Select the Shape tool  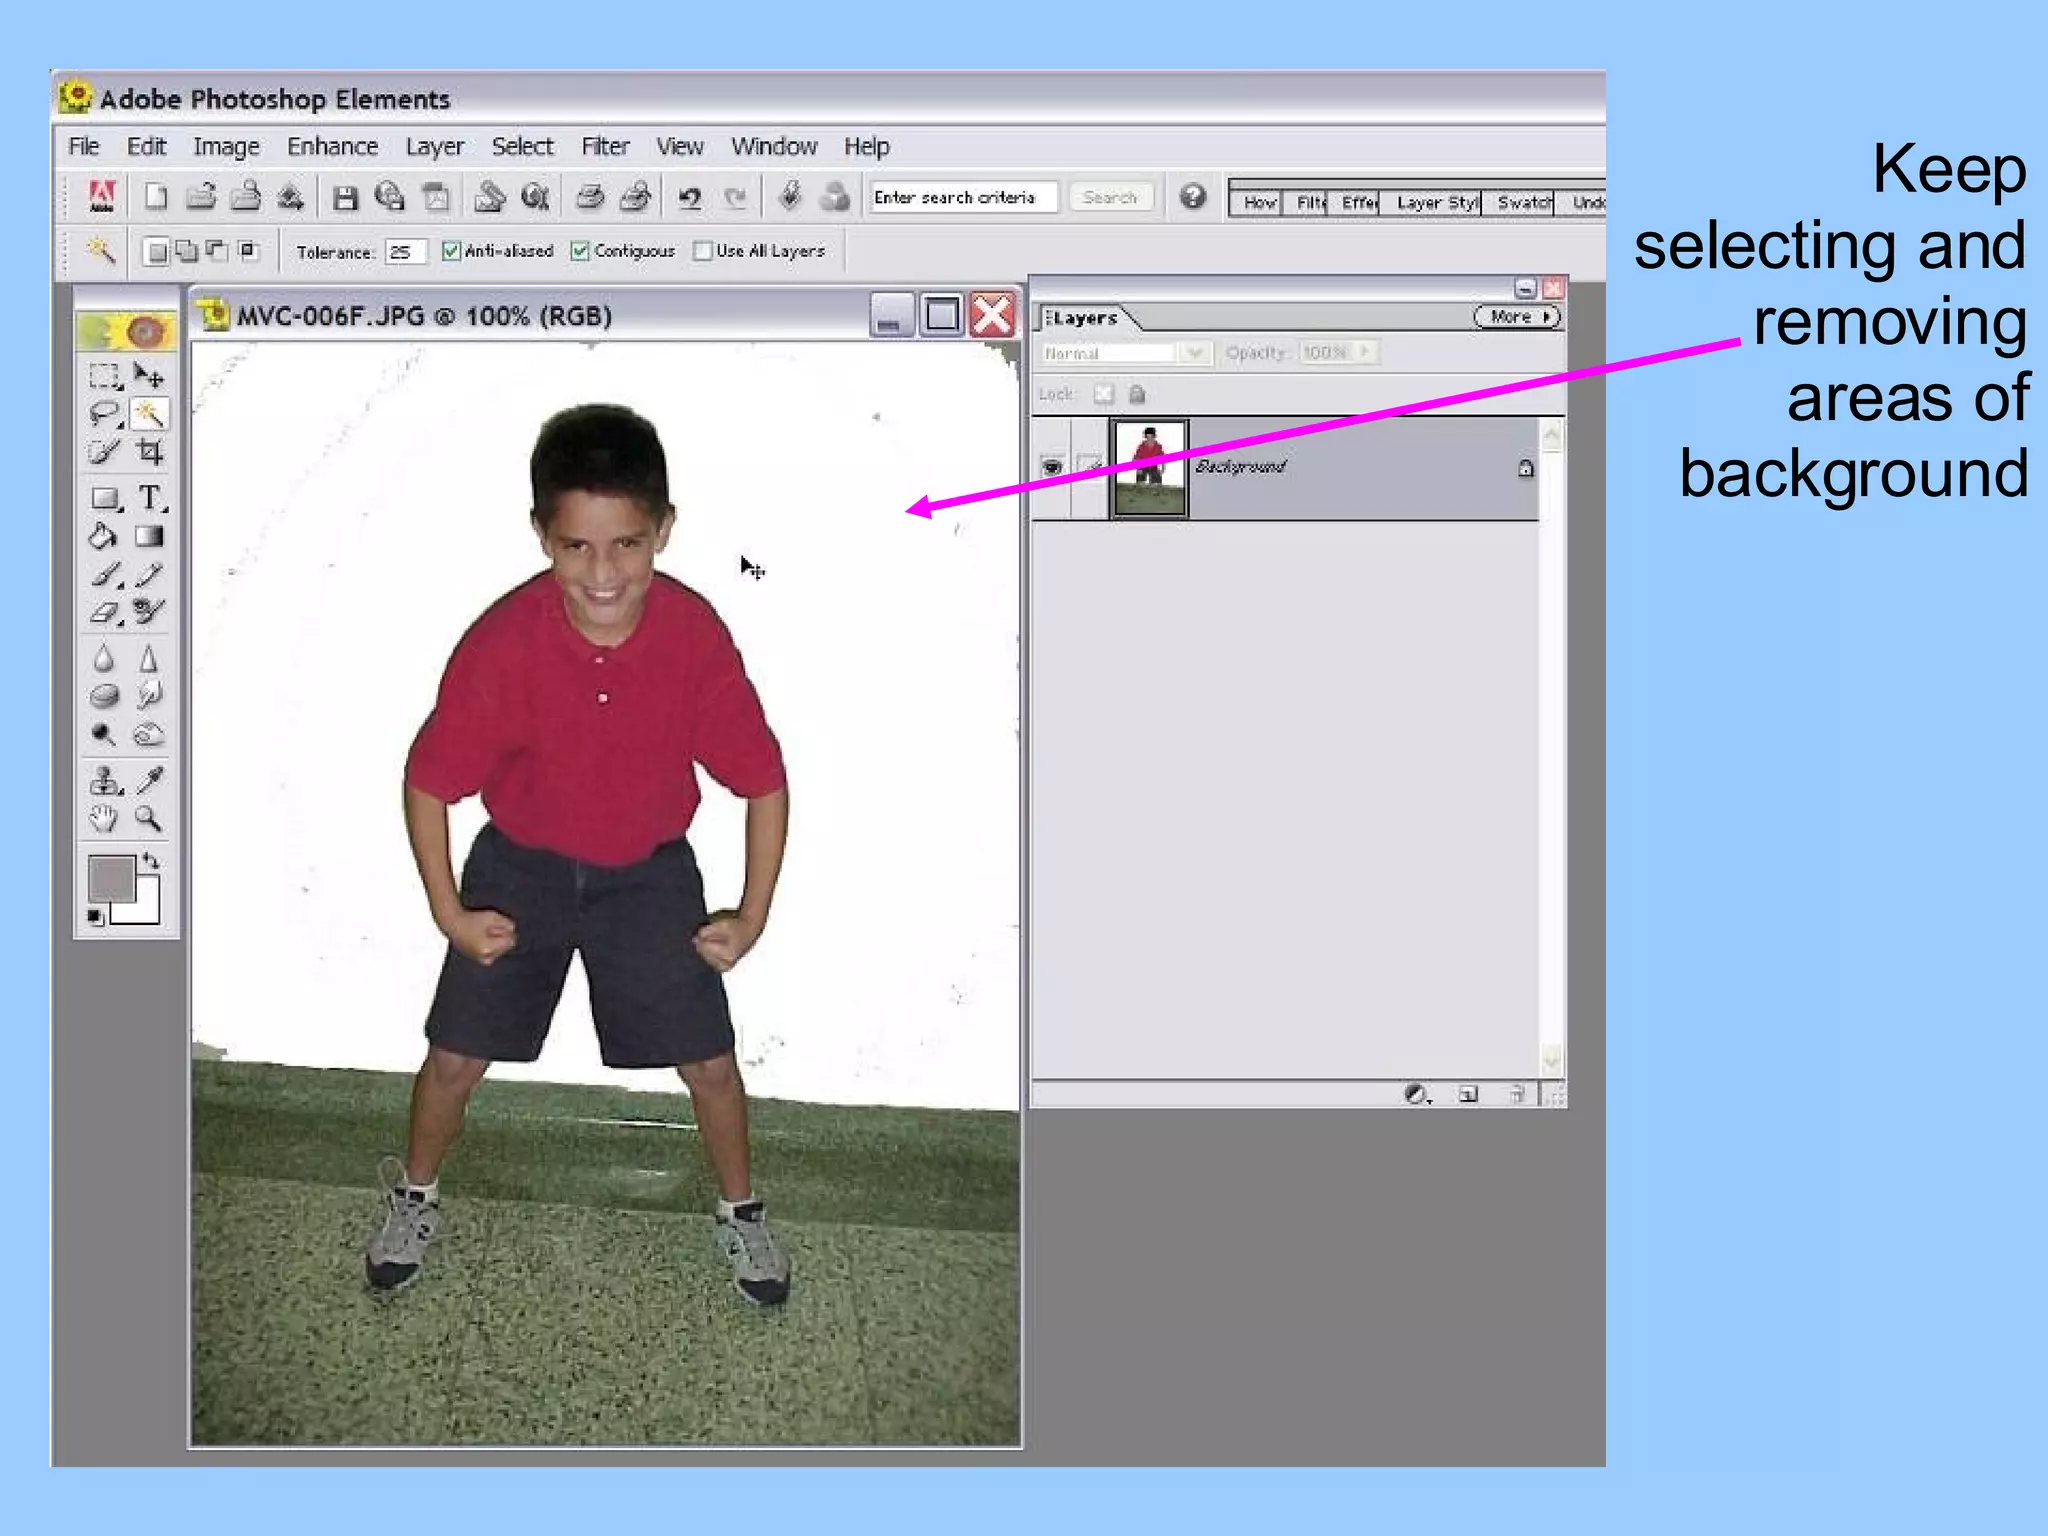pos(104,498)
